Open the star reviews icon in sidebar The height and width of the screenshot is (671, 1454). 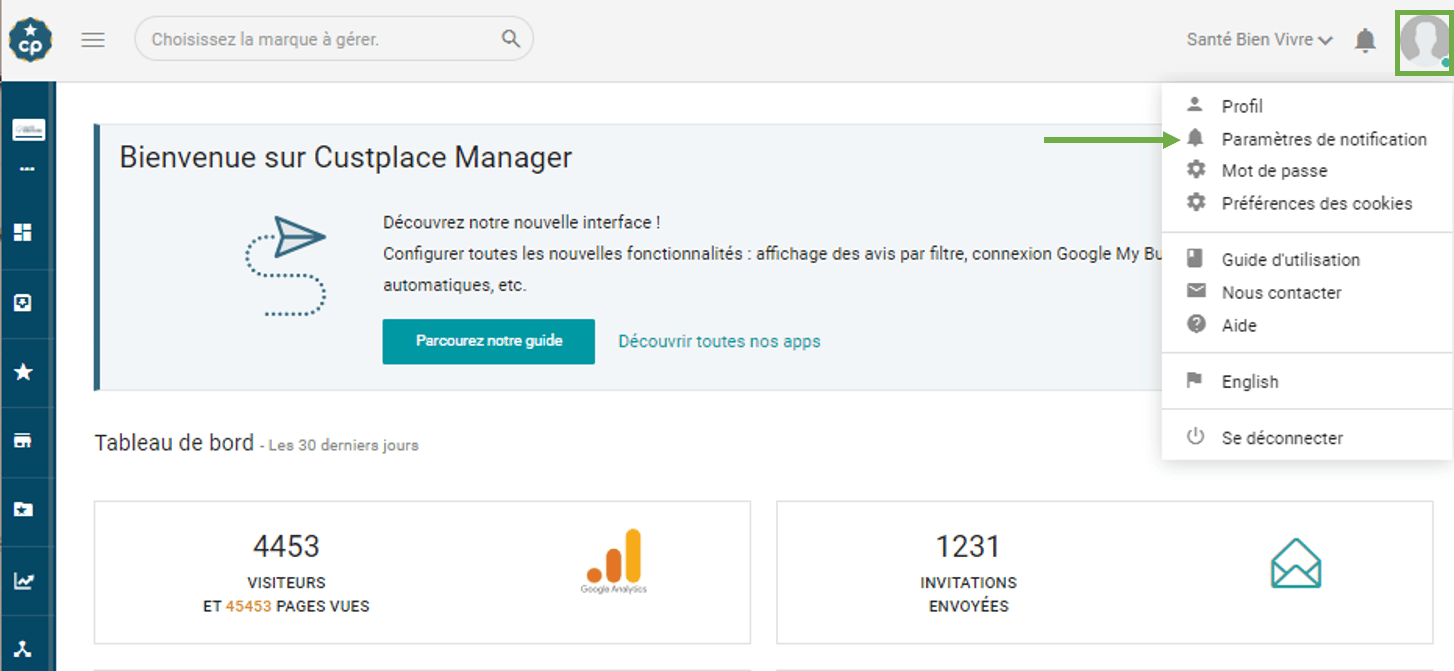click(x=23, y=372)
